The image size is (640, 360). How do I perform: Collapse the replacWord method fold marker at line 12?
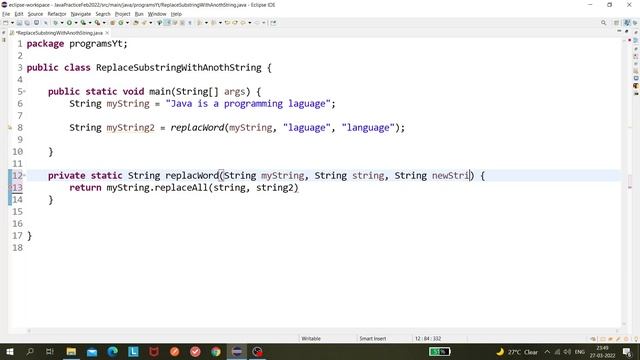24,176
